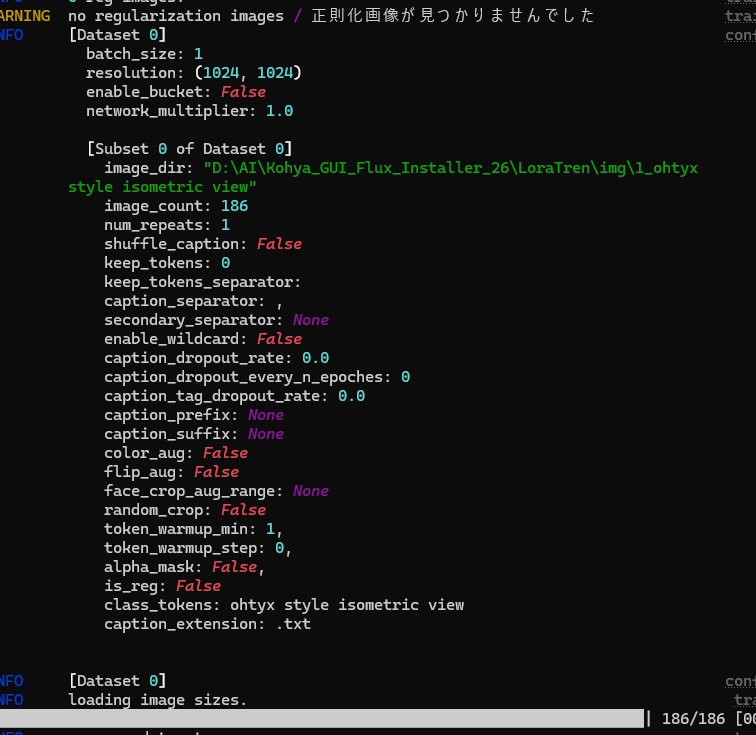The height and width of the screenshot is (735, 756).
Task: Select the 'keep_tokens: 0' line
Action: 167,263
